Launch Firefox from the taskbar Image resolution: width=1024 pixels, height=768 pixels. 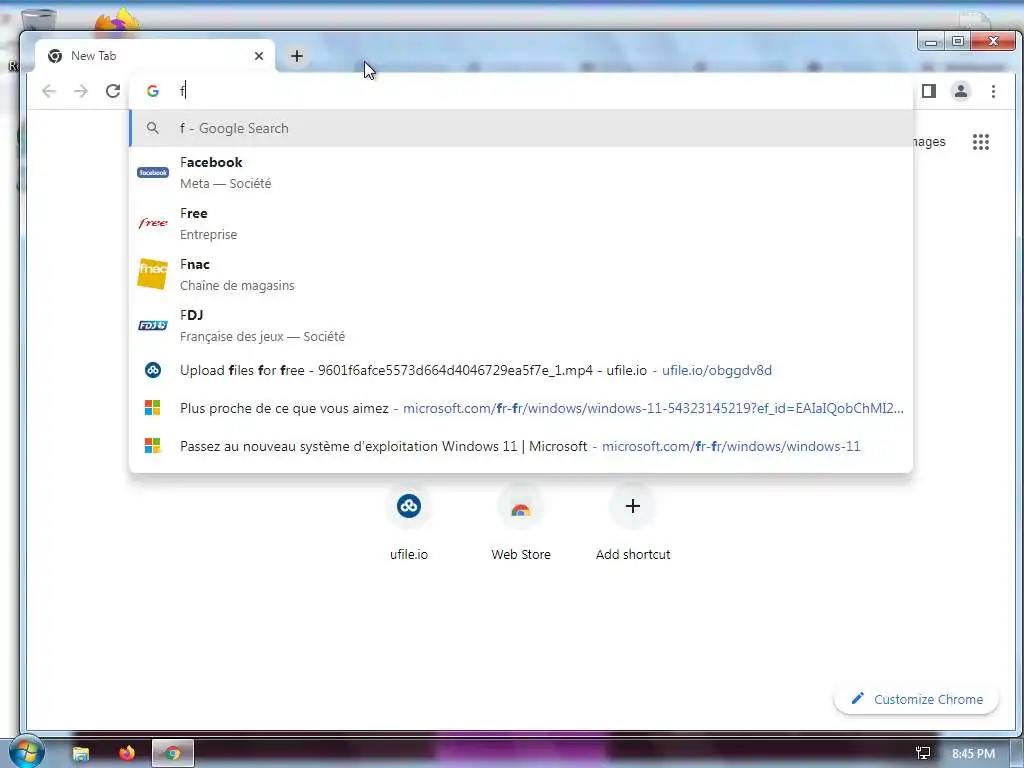click(127, 753)
